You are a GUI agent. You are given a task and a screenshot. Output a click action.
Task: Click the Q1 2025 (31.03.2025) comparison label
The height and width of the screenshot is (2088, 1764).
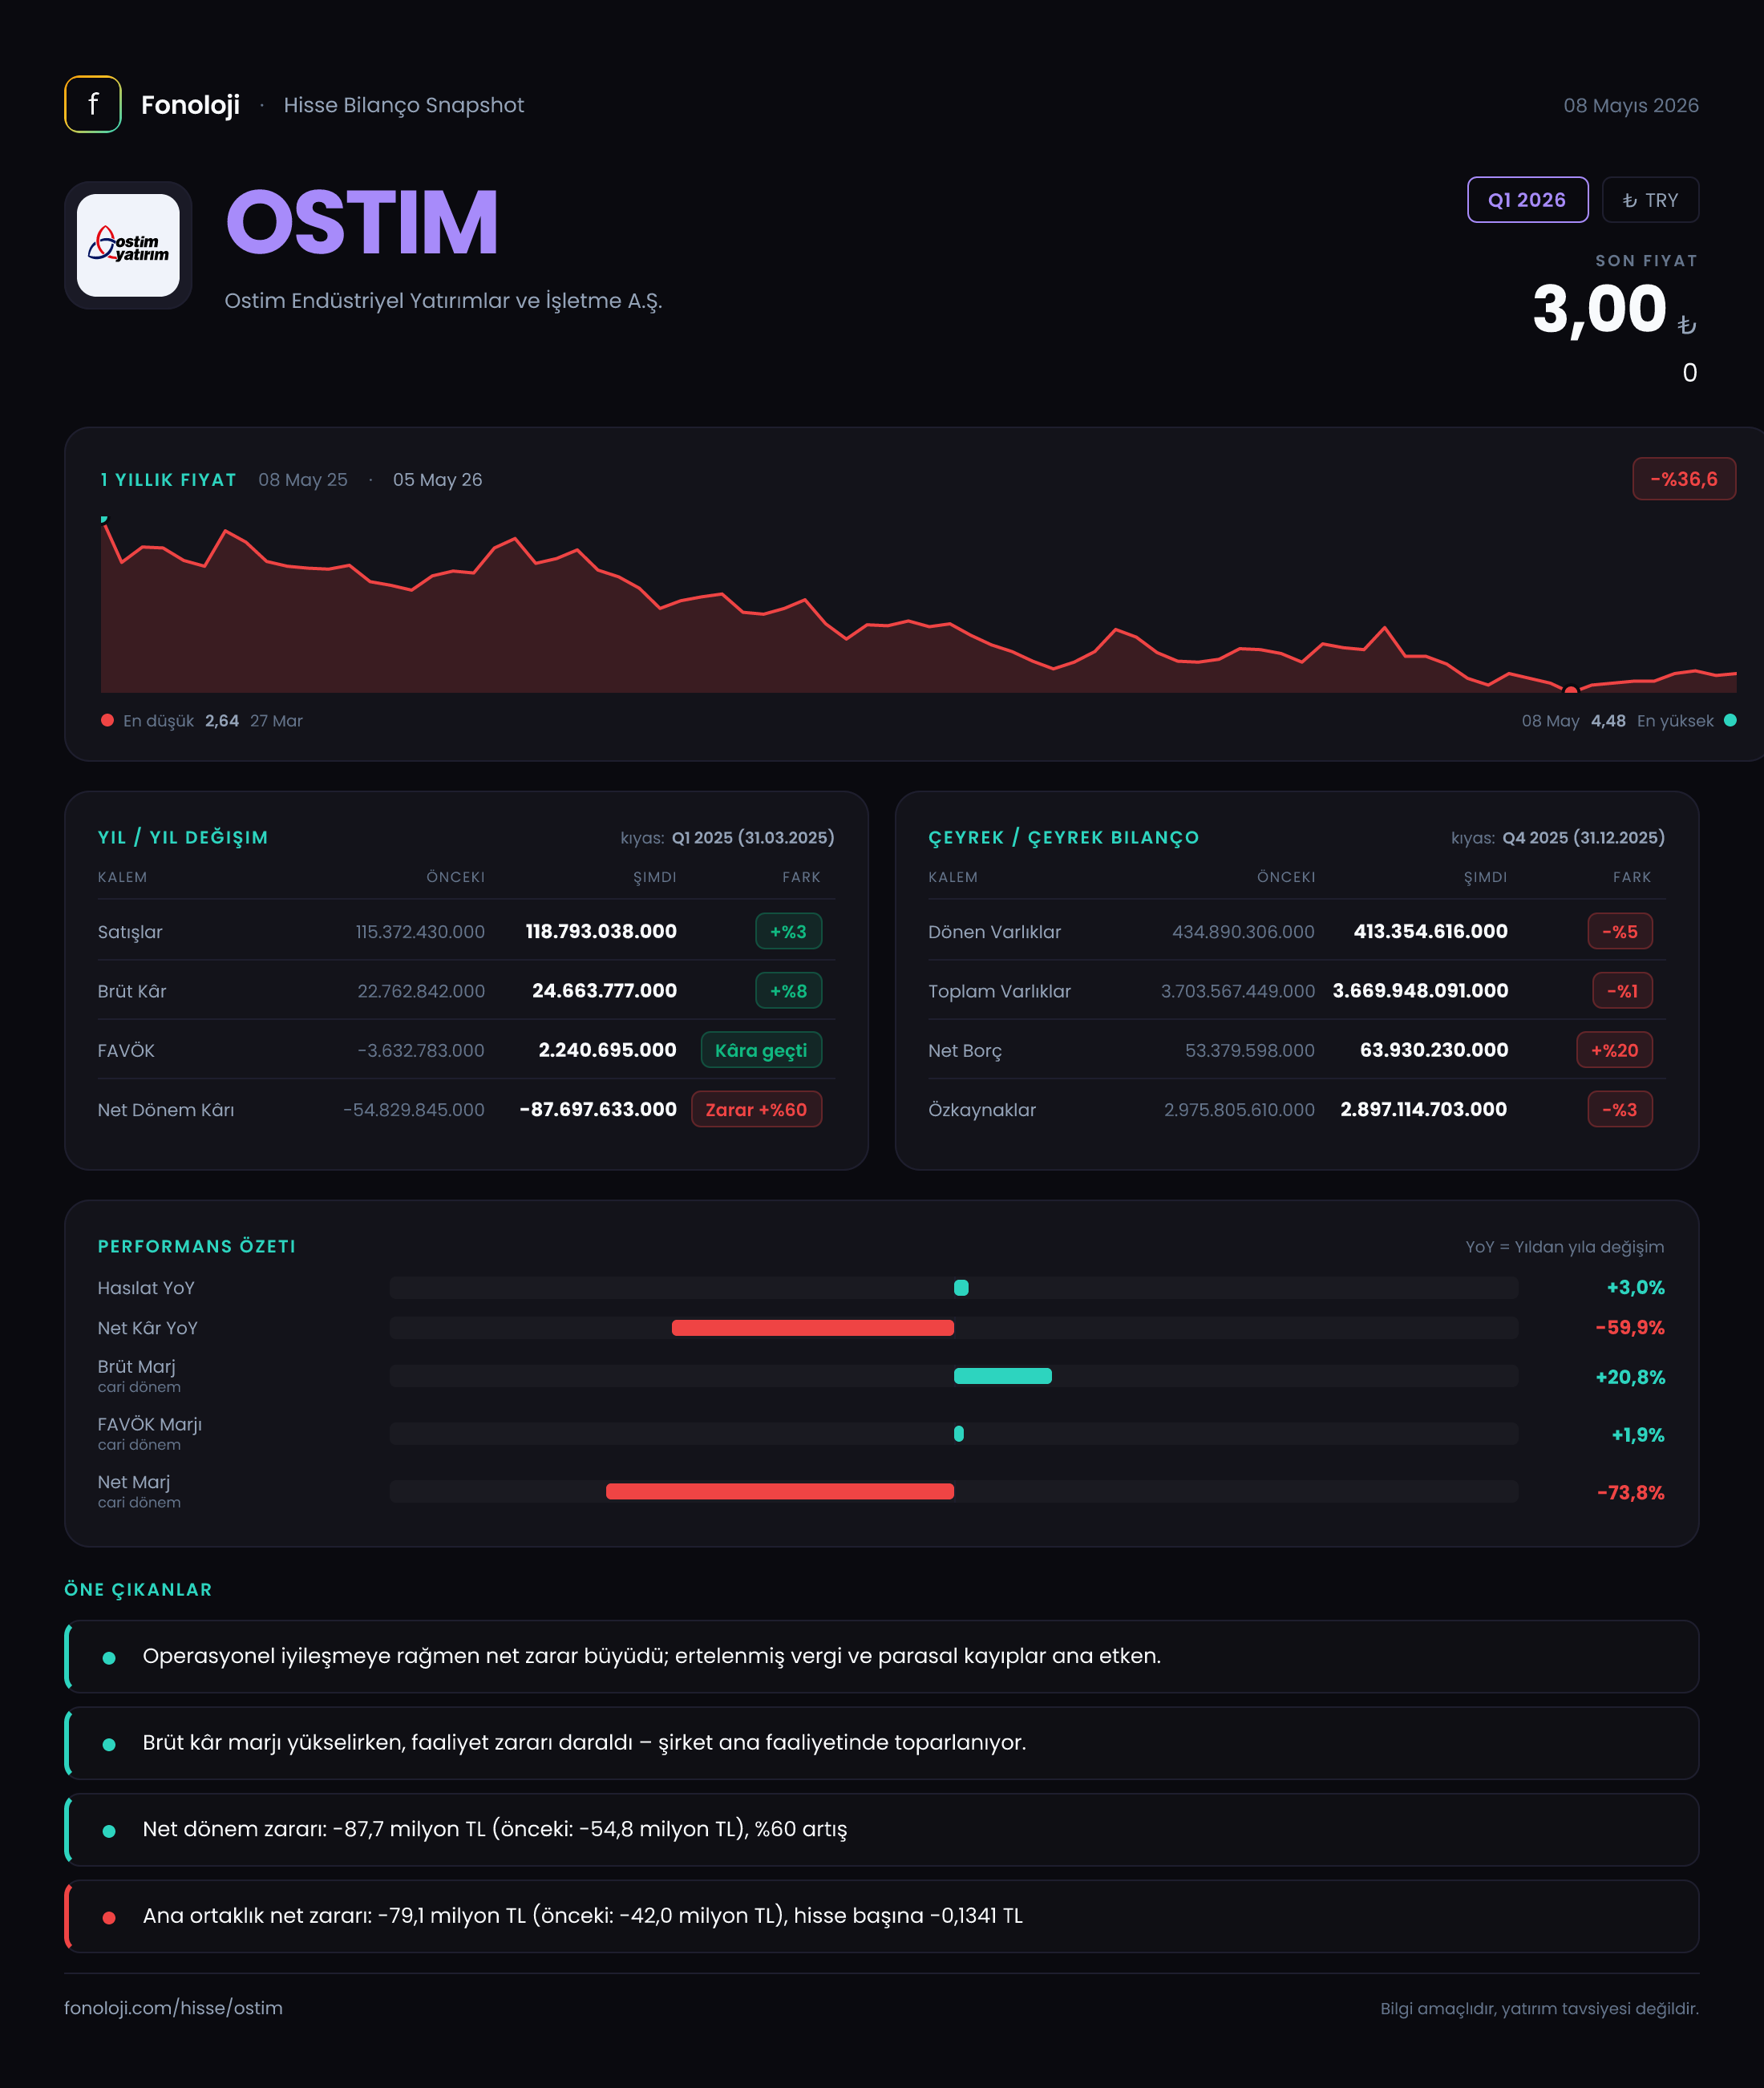[x=753, y=837]
